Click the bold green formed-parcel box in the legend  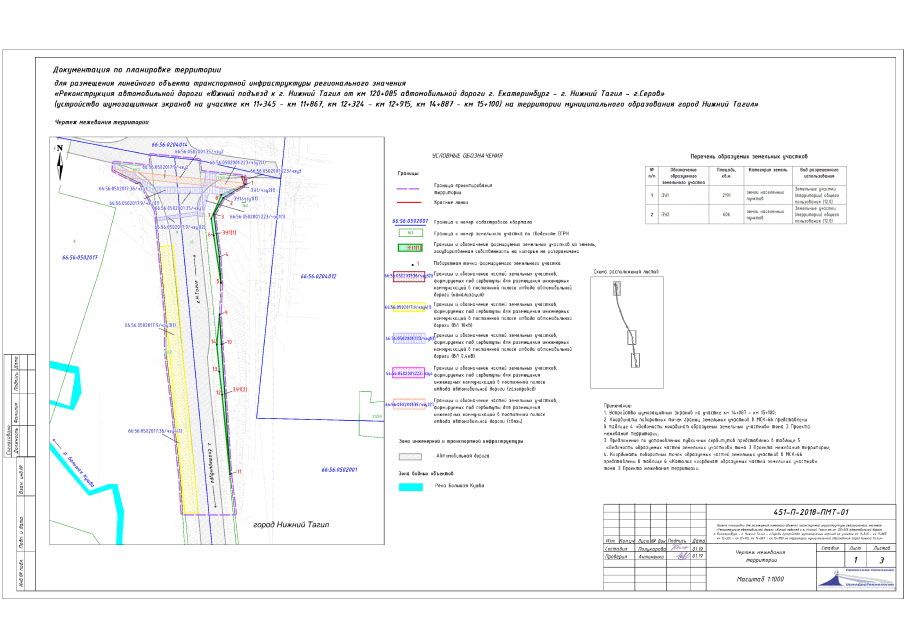410,248
